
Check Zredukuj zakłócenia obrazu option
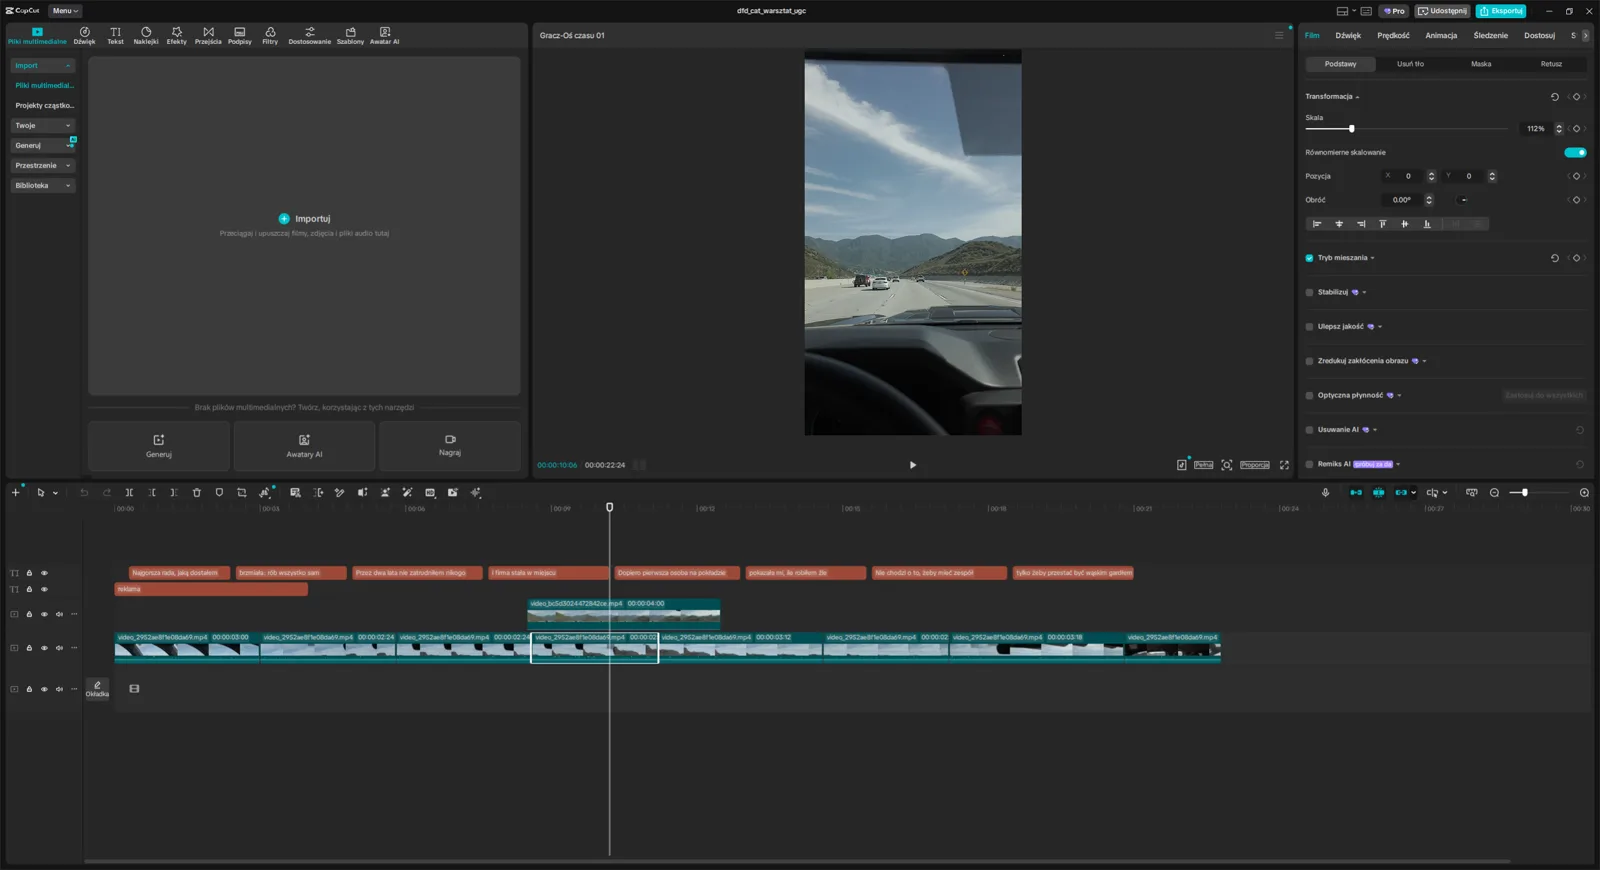click(x=1309, y=361)
